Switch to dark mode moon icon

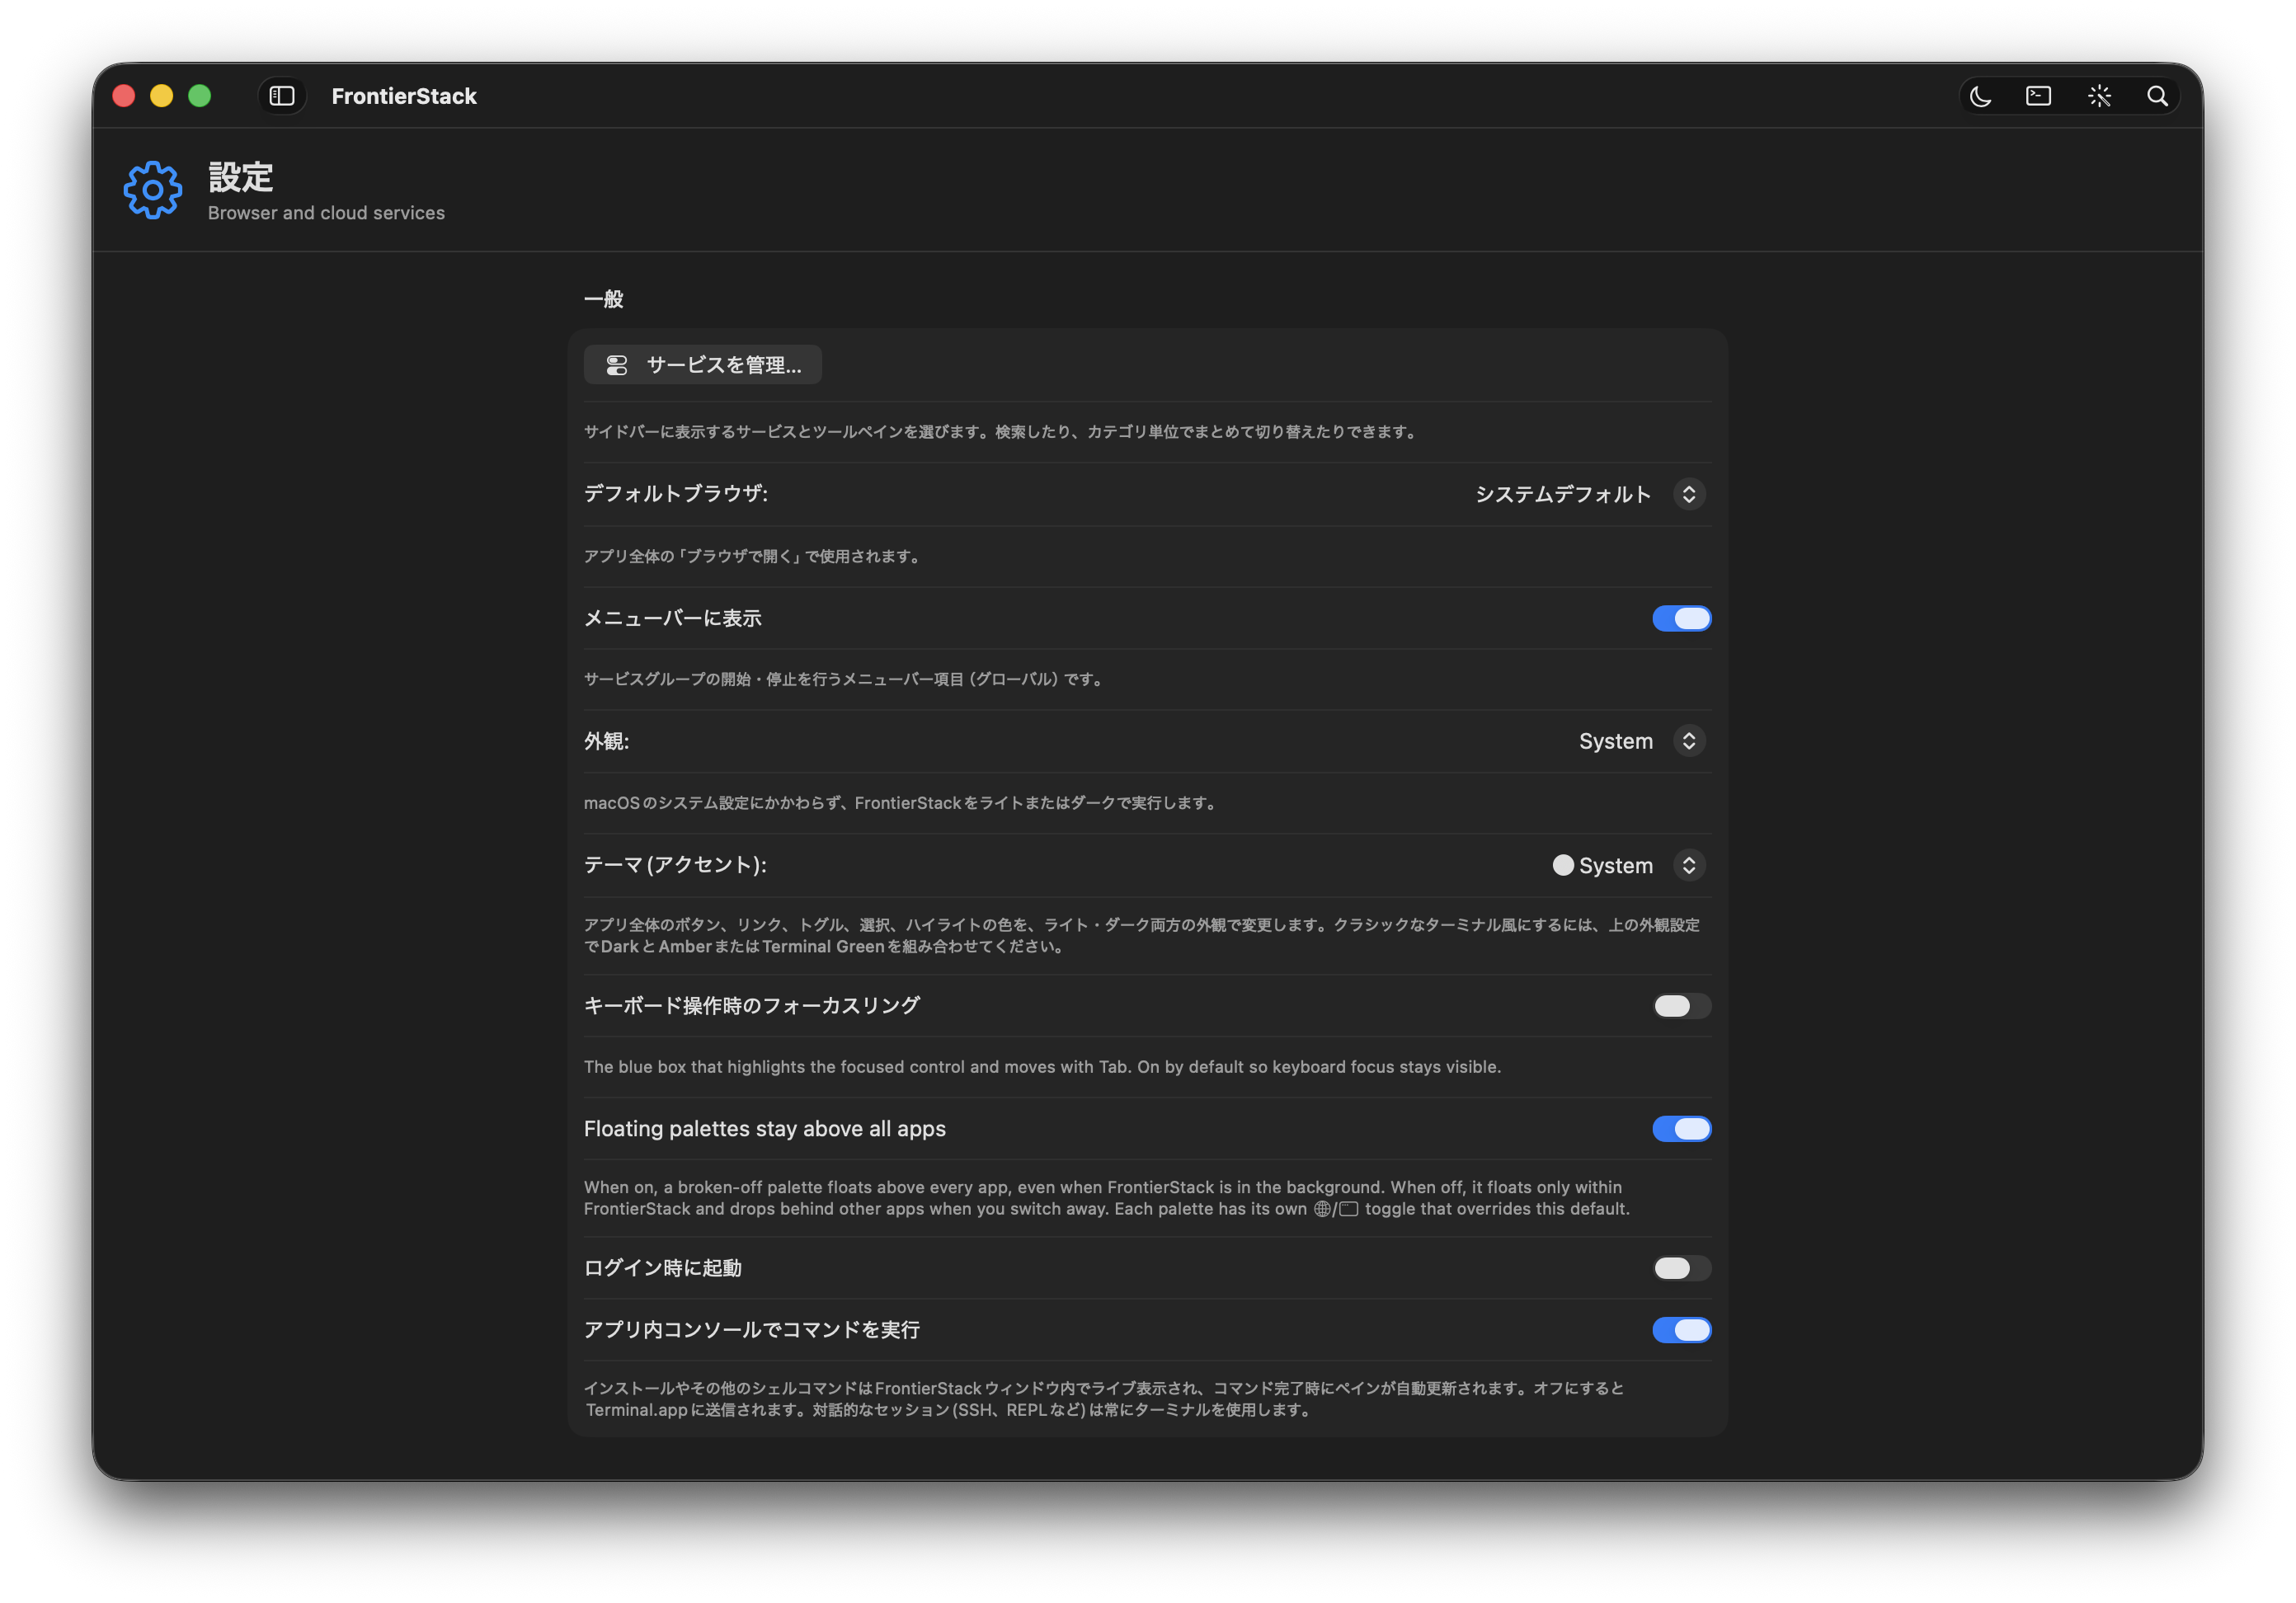tap(1980, 96)
